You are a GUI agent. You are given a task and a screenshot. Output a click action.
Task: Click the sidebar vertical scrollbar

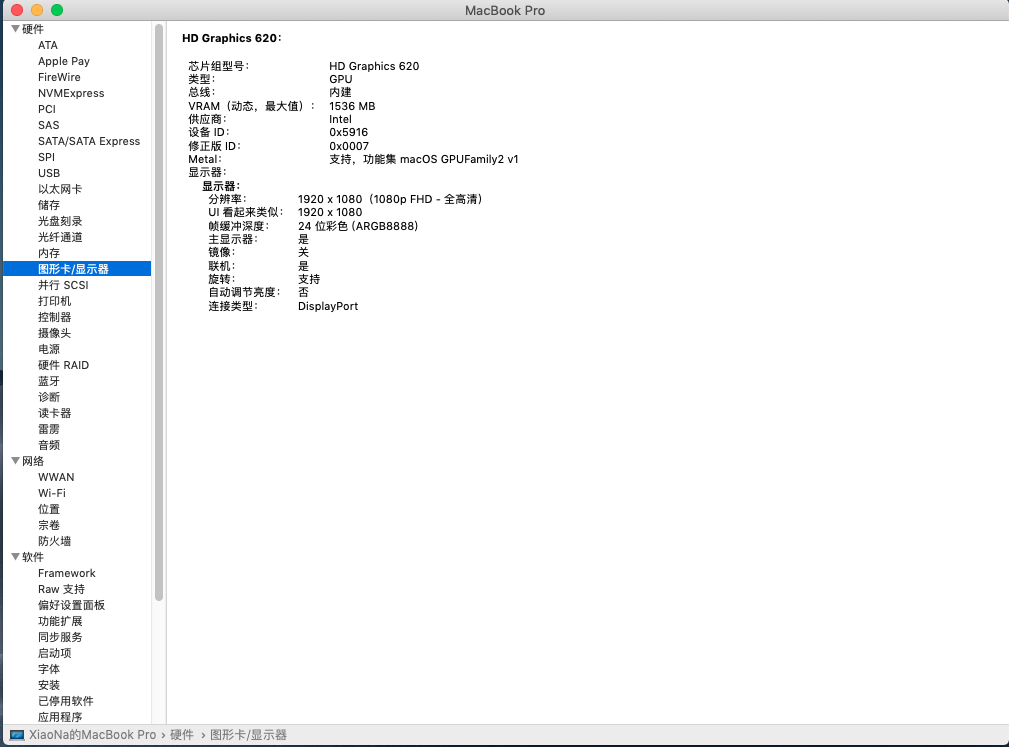(159, 313)
